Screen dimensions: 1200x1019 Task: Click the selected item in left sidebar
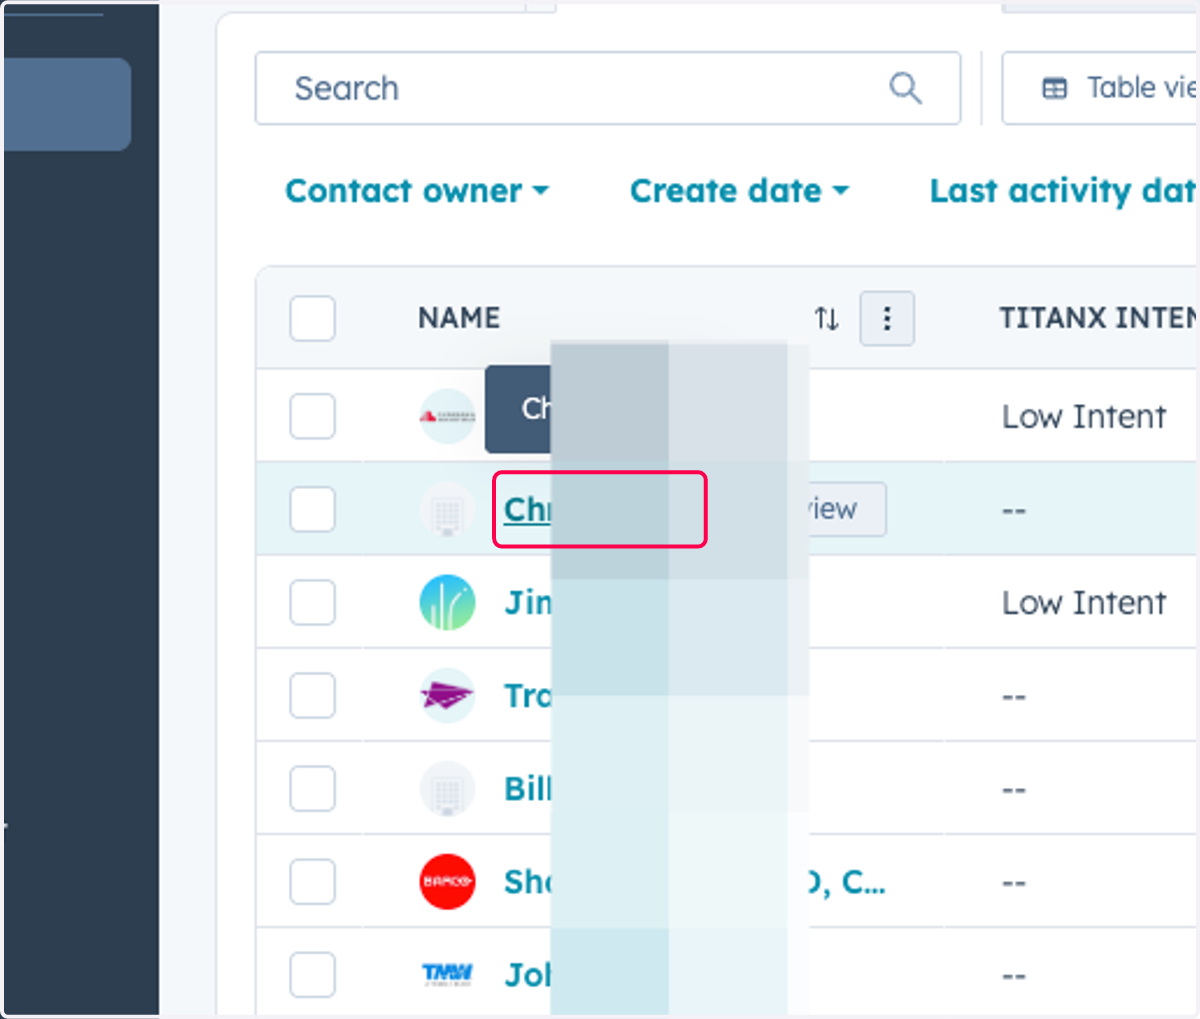pos(67,104)
